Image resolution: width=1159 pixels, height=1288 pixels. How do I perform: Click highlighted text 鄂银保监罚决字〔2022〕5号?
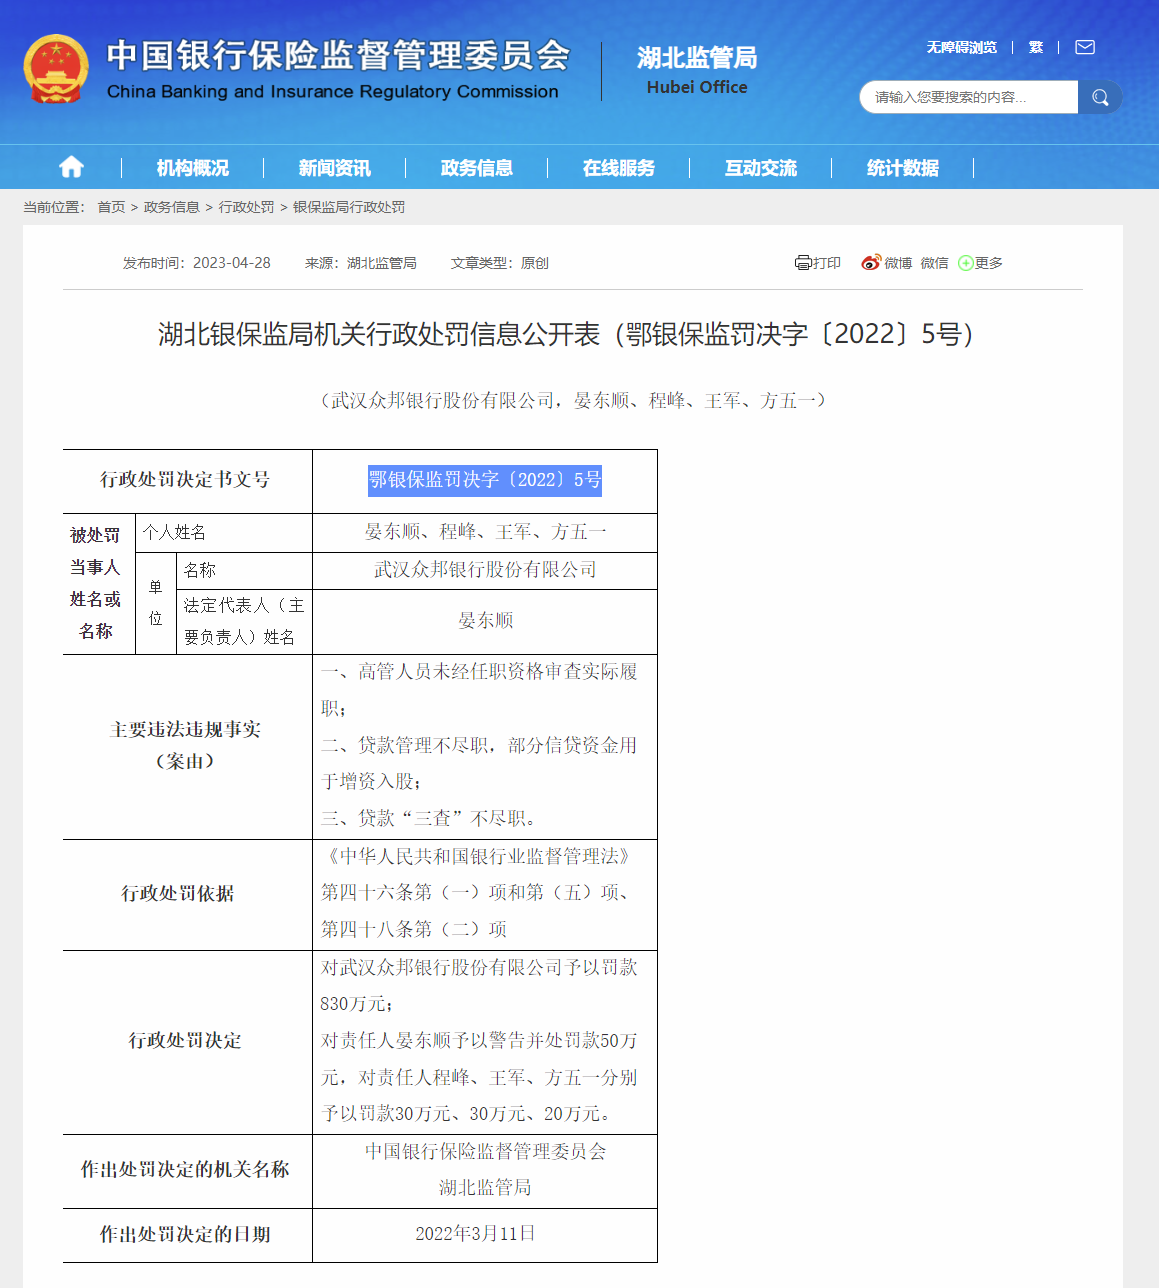coord(485,480)
